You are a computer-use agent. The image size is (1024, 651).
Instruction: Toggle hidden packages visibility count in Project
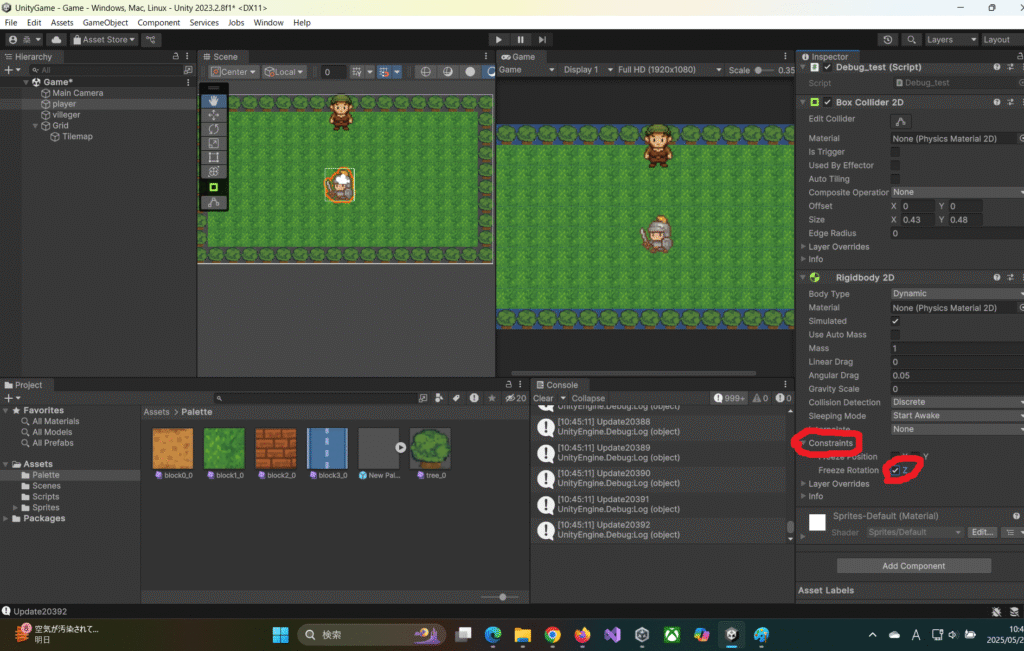(516, 398)
